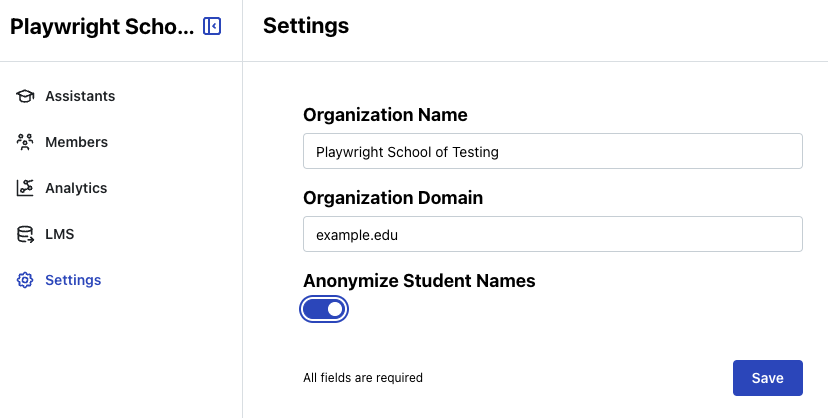Image resolution: width=828 pixels, height=418 pixels.
Task: Click the Settings page heading
Action: (306, 26)
